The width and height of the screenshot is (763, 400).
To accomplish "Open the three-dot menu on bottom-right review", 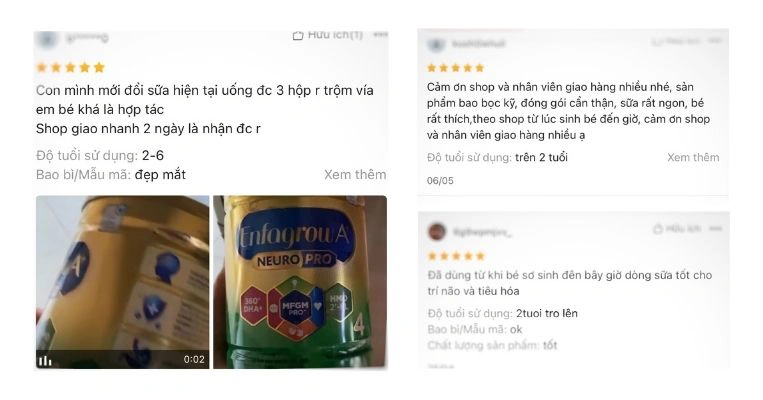I will tap(715, 228).
